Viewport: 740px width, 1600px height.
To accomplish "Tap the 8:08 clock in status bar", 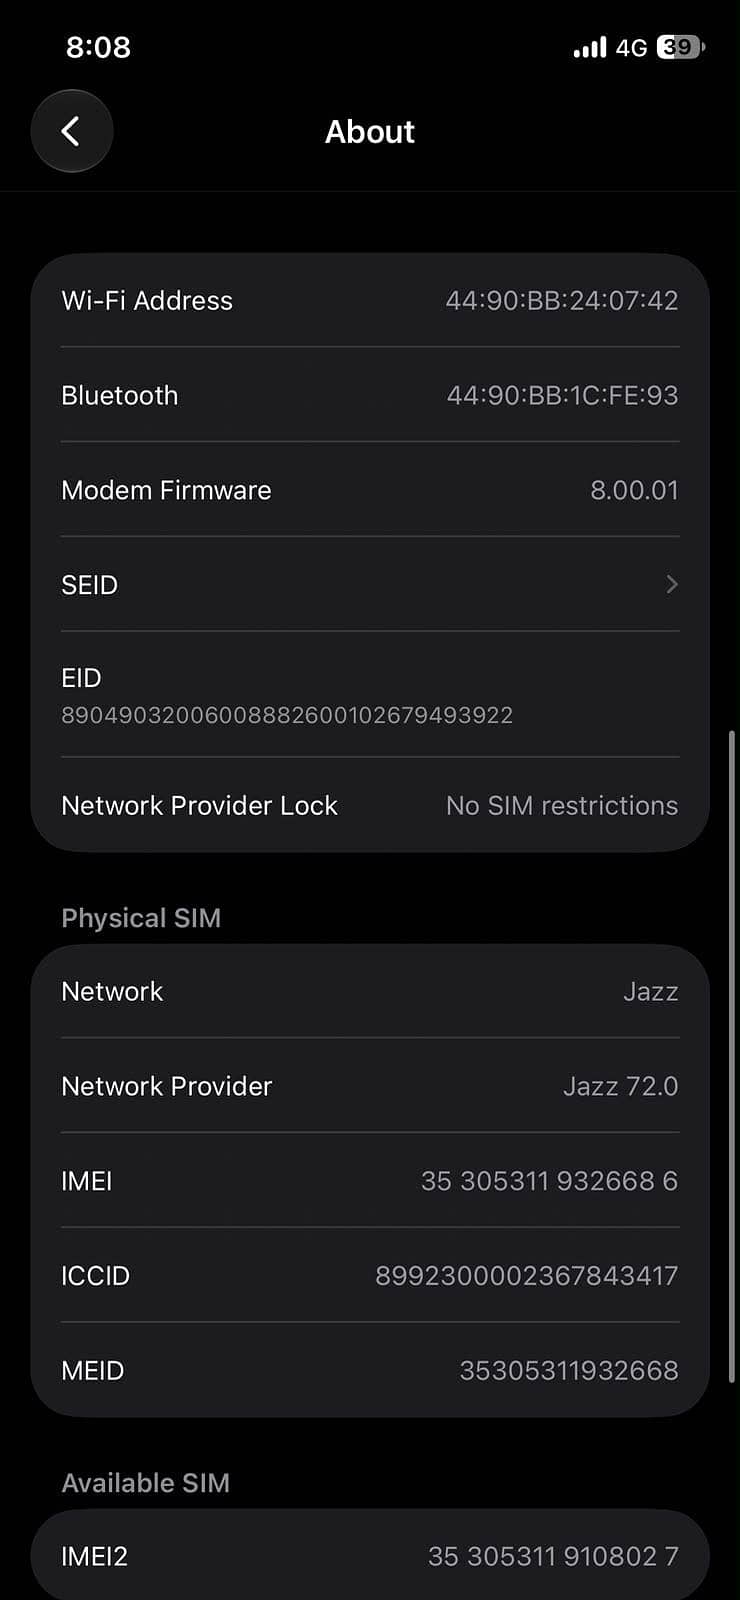I will [98, 47].
